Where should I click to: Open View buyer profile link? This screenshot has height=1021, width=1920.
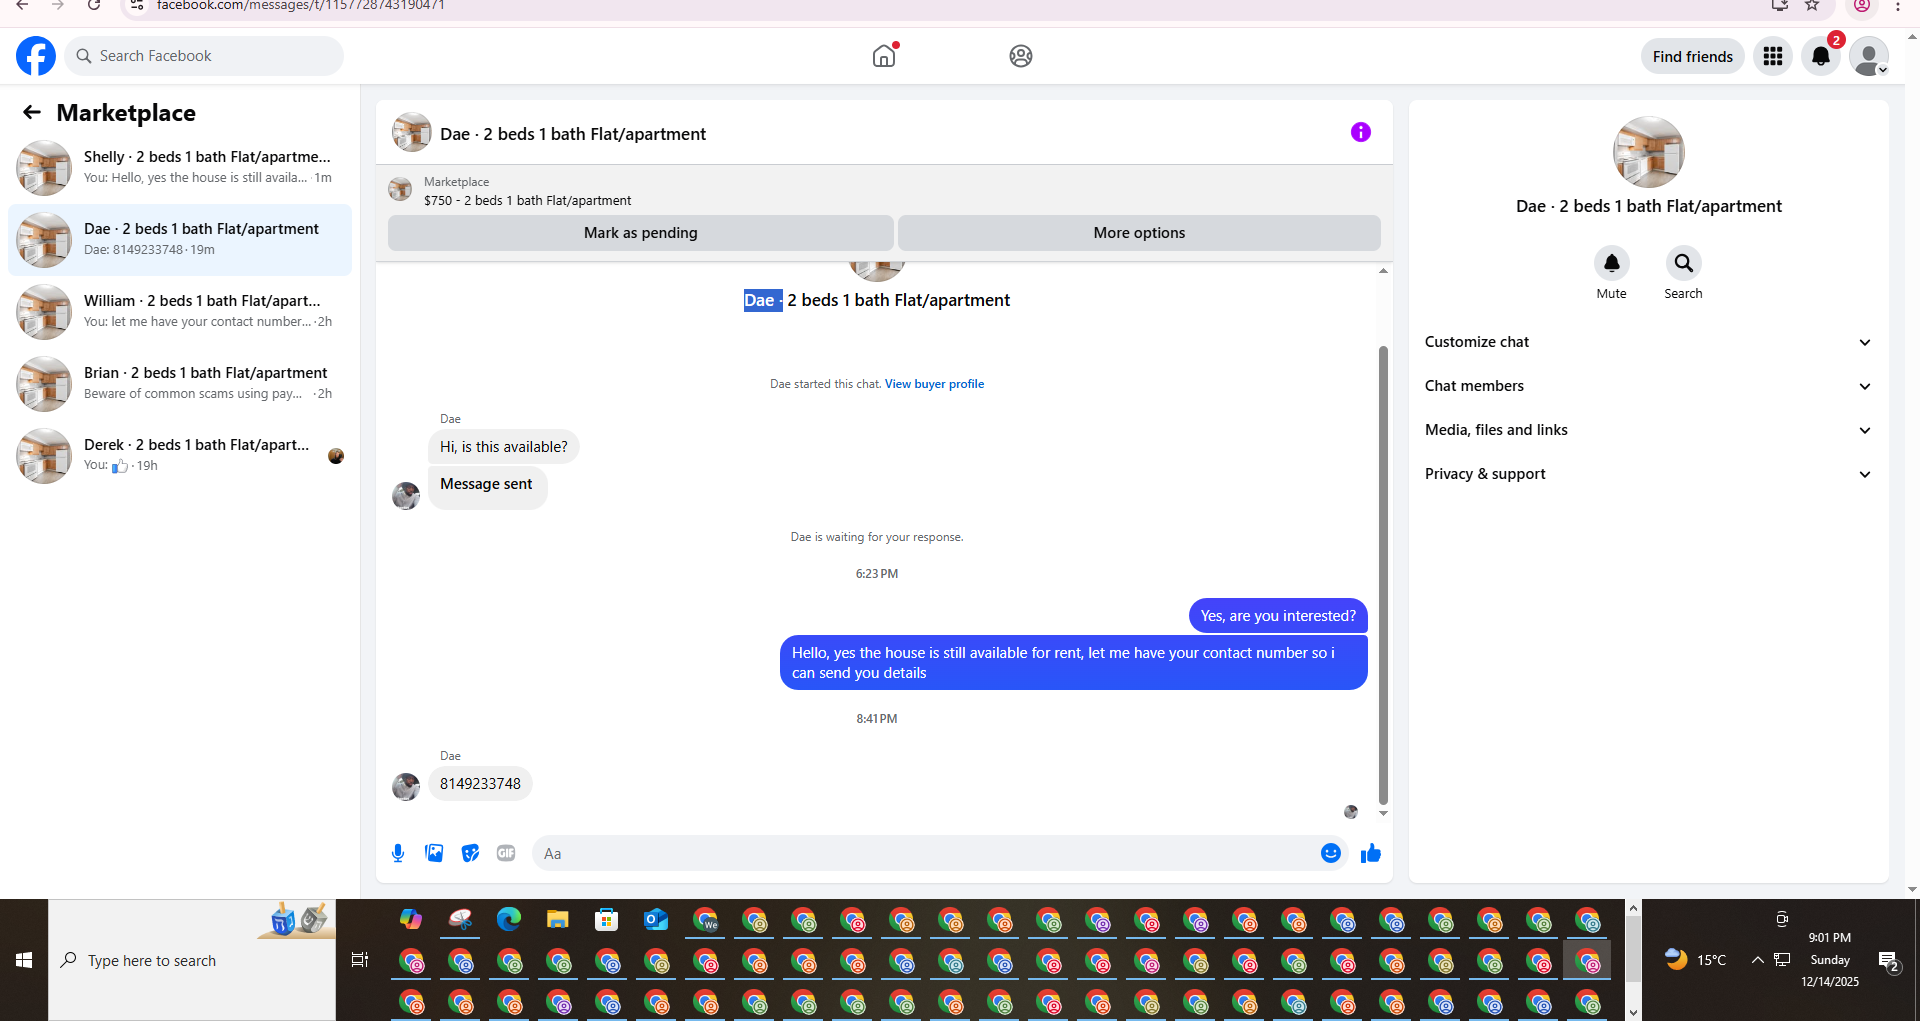click(x=934, y=384)
